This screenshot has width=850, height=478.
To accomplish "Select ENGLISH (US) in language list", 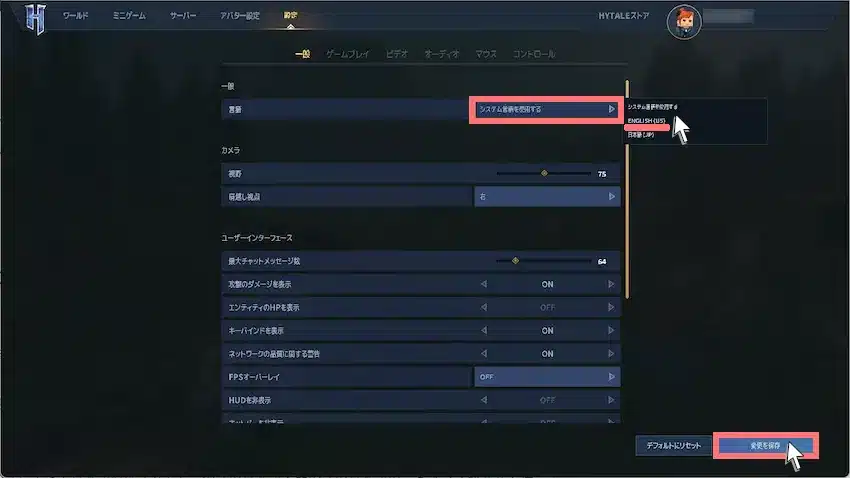I will (647, 121).
